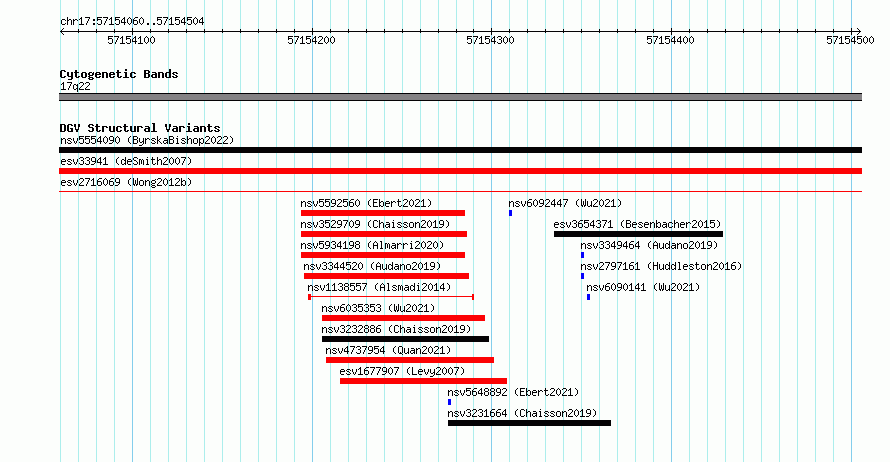Open nsv4737954 (Quan2021) label

pyautogui.click(x=388, y=350)
